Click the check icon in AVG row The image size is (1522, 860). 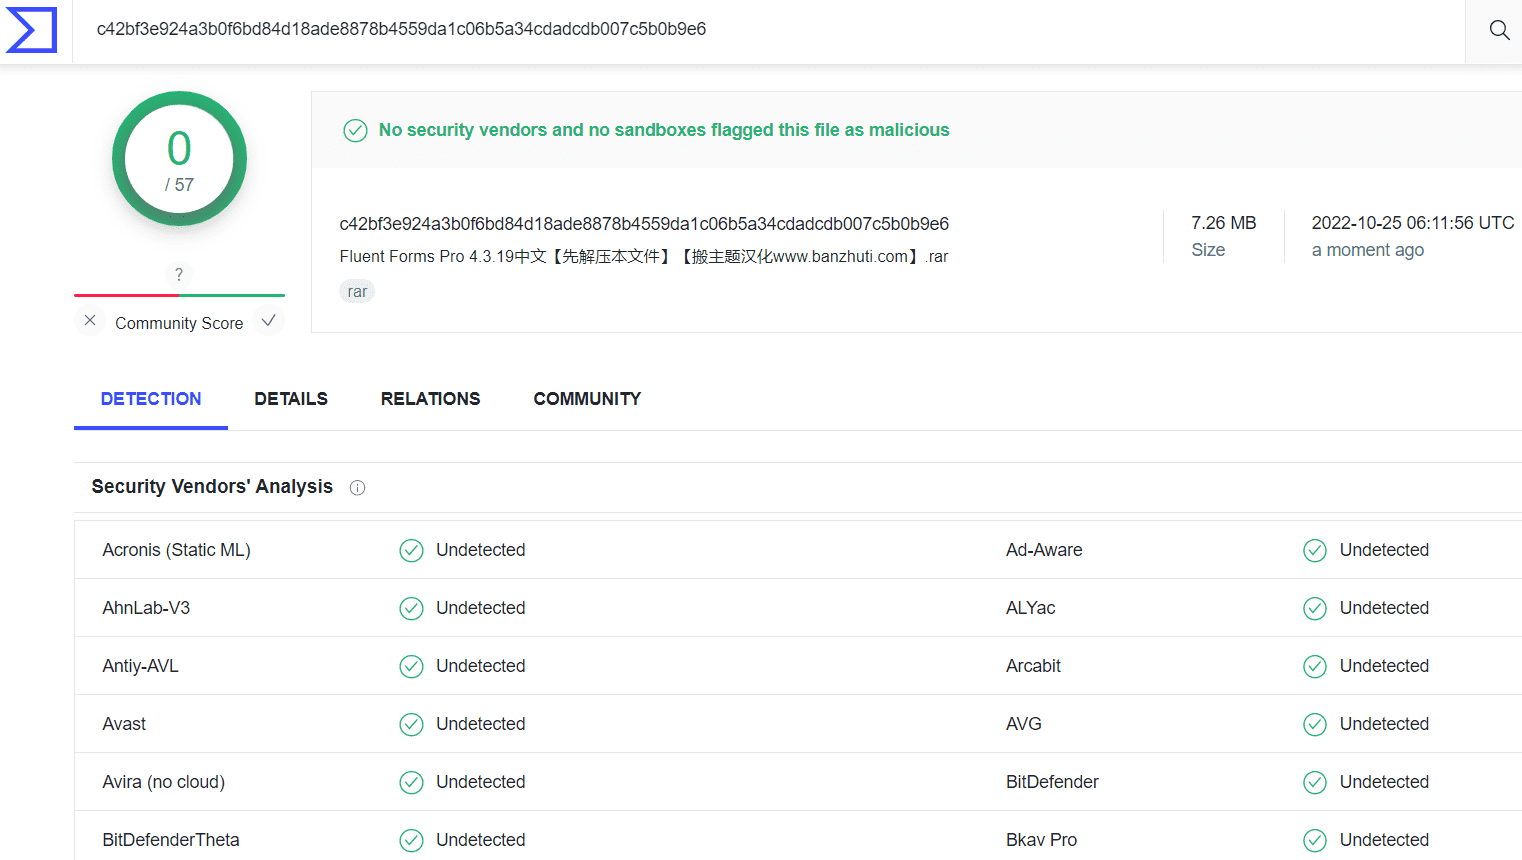1315,725
